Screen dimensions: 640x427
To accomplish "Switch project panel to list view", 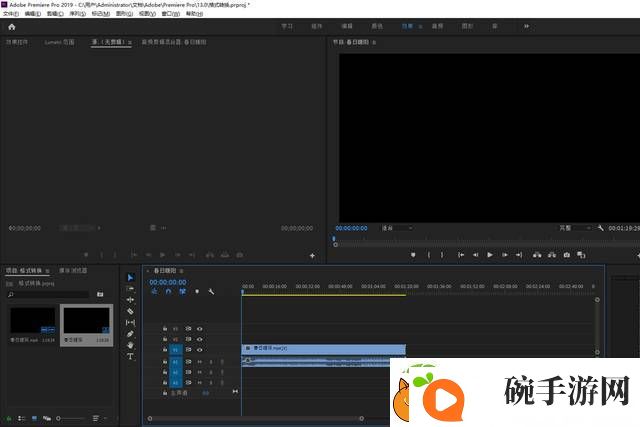I will coord(22,418).
